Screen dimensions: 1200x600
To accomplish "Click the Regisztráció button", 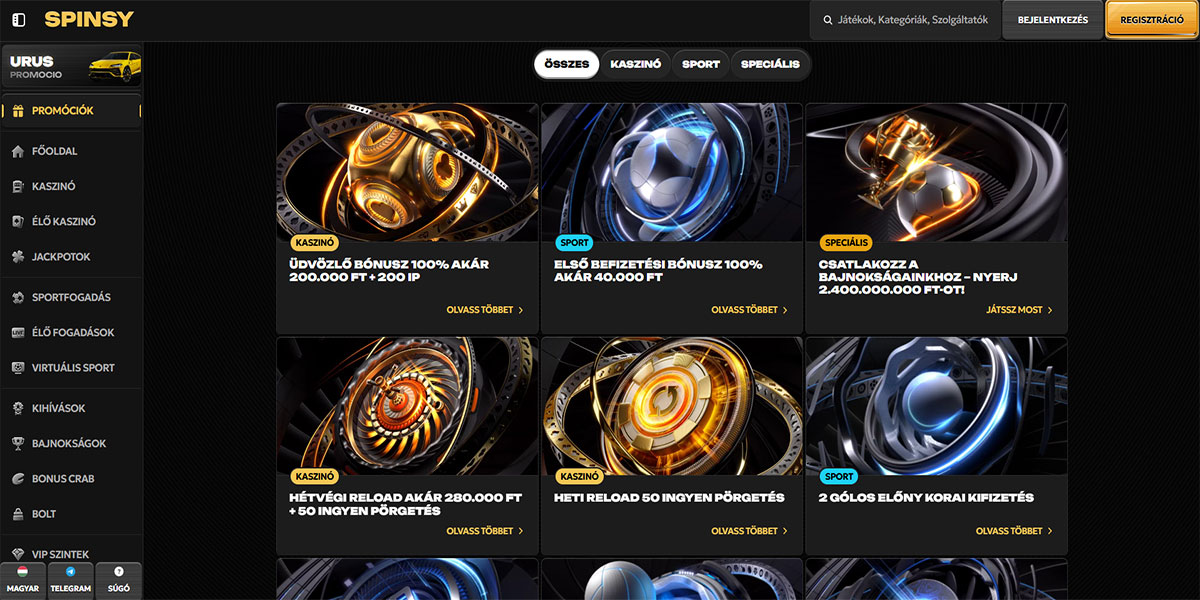I will 1152,20.
